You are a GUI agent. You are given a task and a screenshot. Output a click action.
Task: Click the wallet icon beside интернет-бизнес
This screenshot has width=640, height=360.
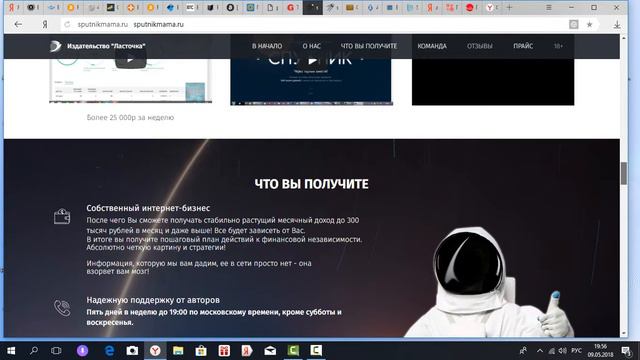click(x=62, y=216)
